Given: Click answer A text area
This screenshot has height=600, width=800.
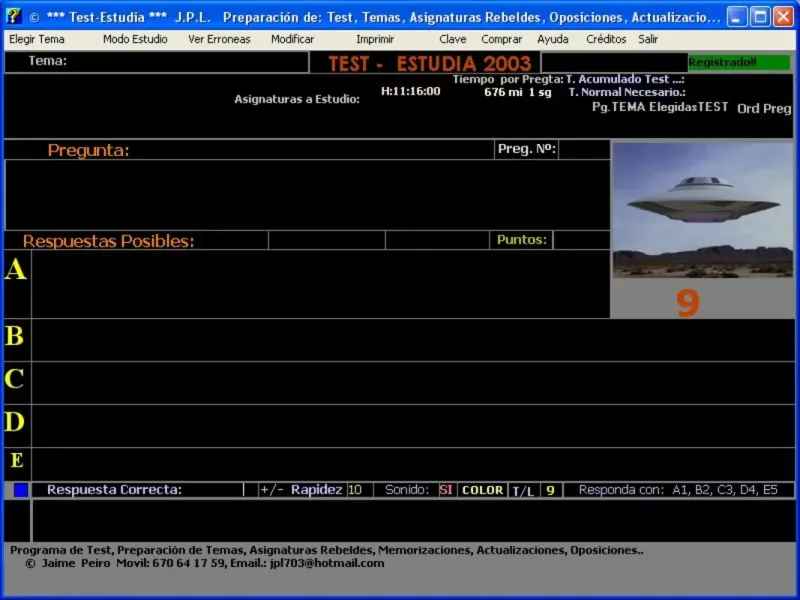Looking at the screenshot, I should tap(320, 284).
